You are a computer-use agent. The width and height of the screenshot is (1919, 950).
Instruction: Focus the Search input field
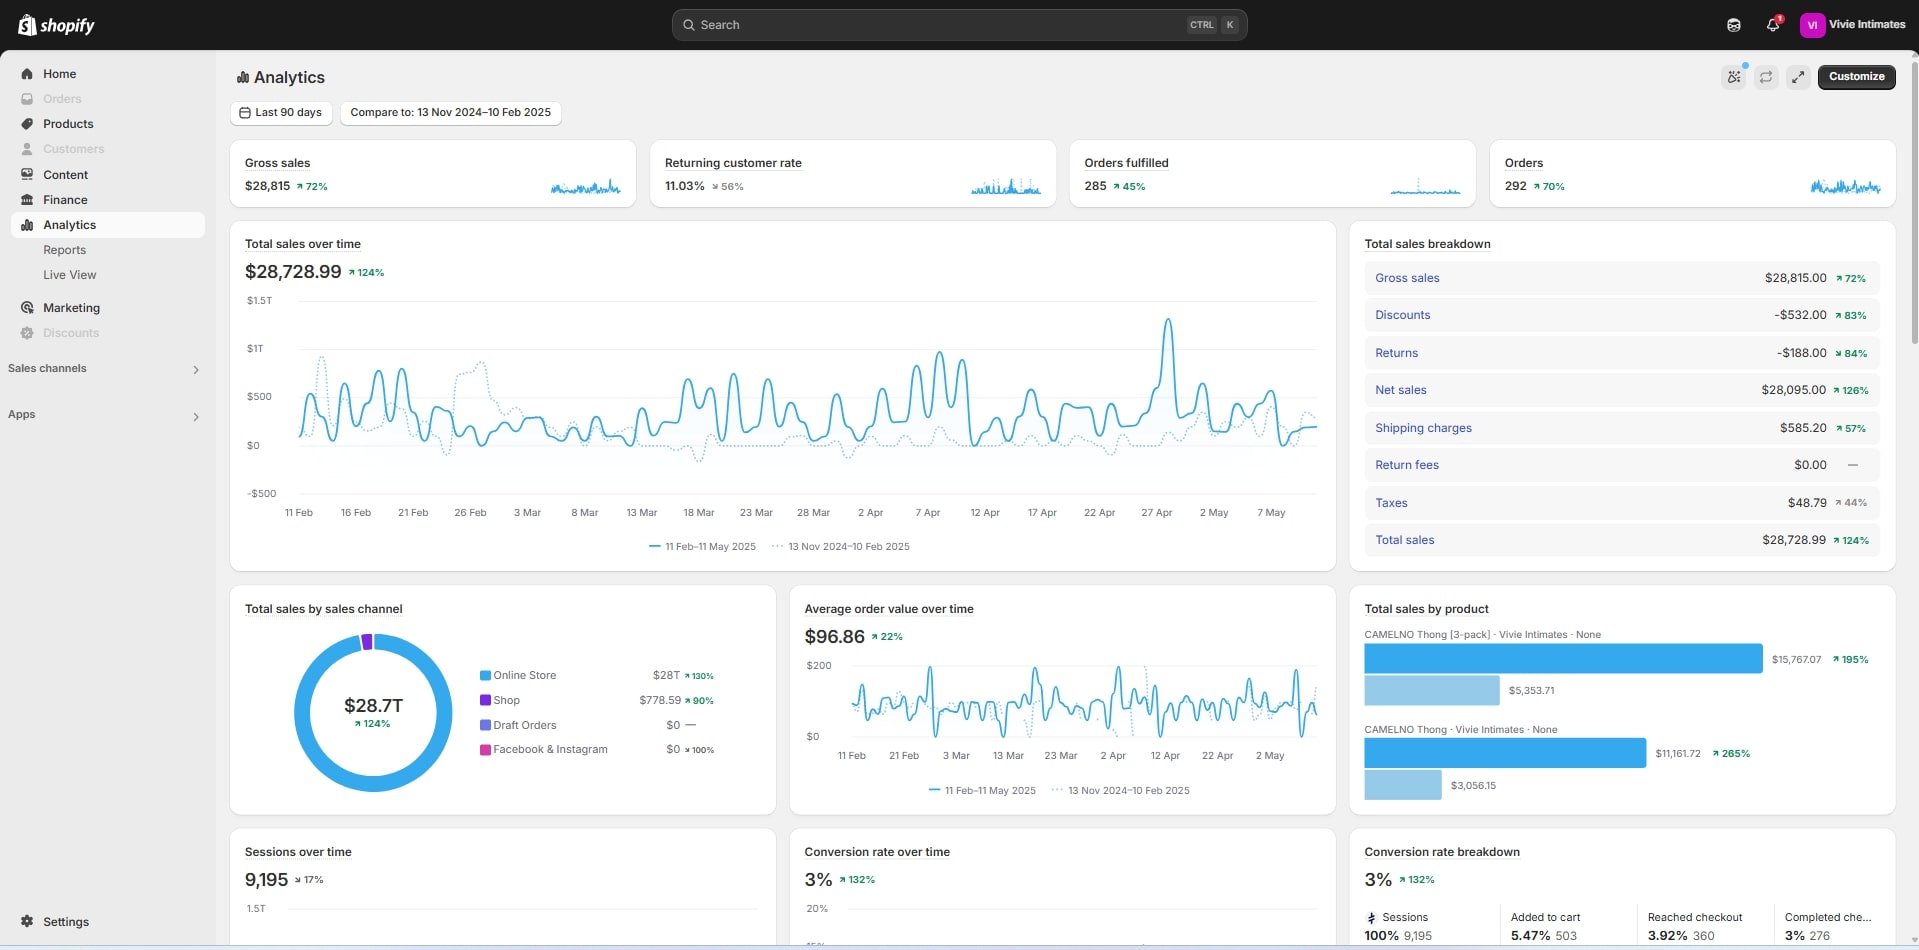(x=940, y=25)
